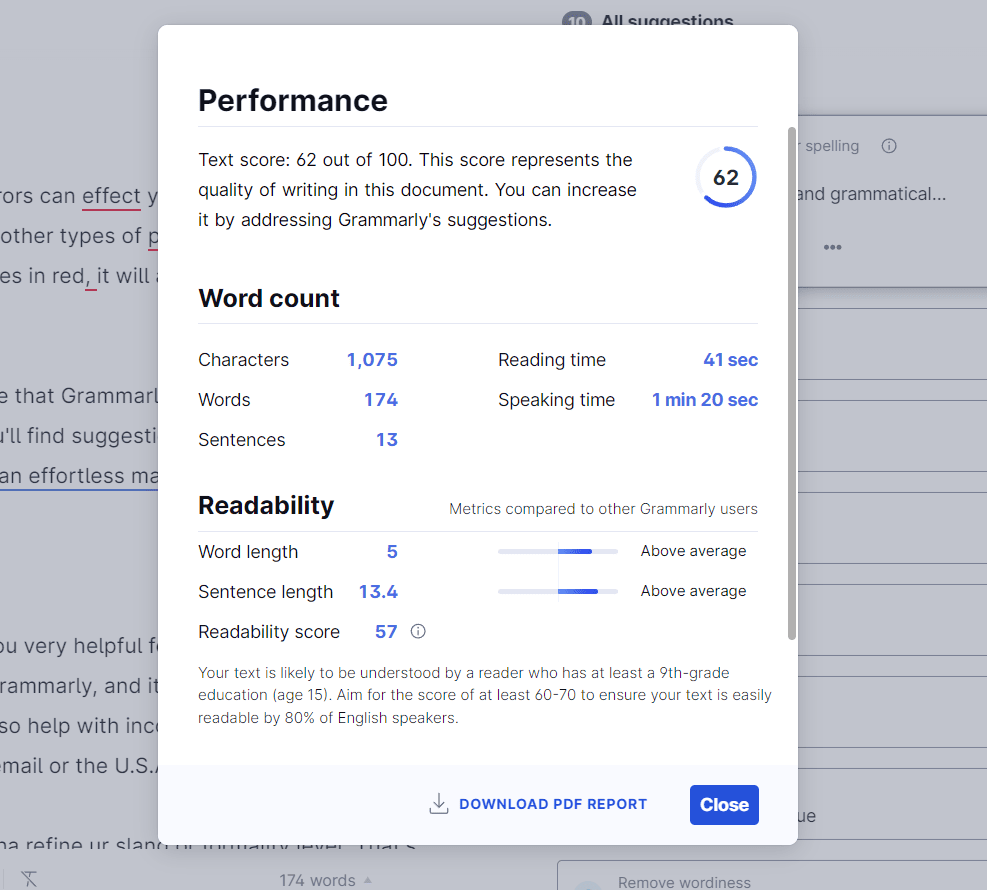
Task: Click the info icon next to Readability score
Action: [x=418, y=631]
